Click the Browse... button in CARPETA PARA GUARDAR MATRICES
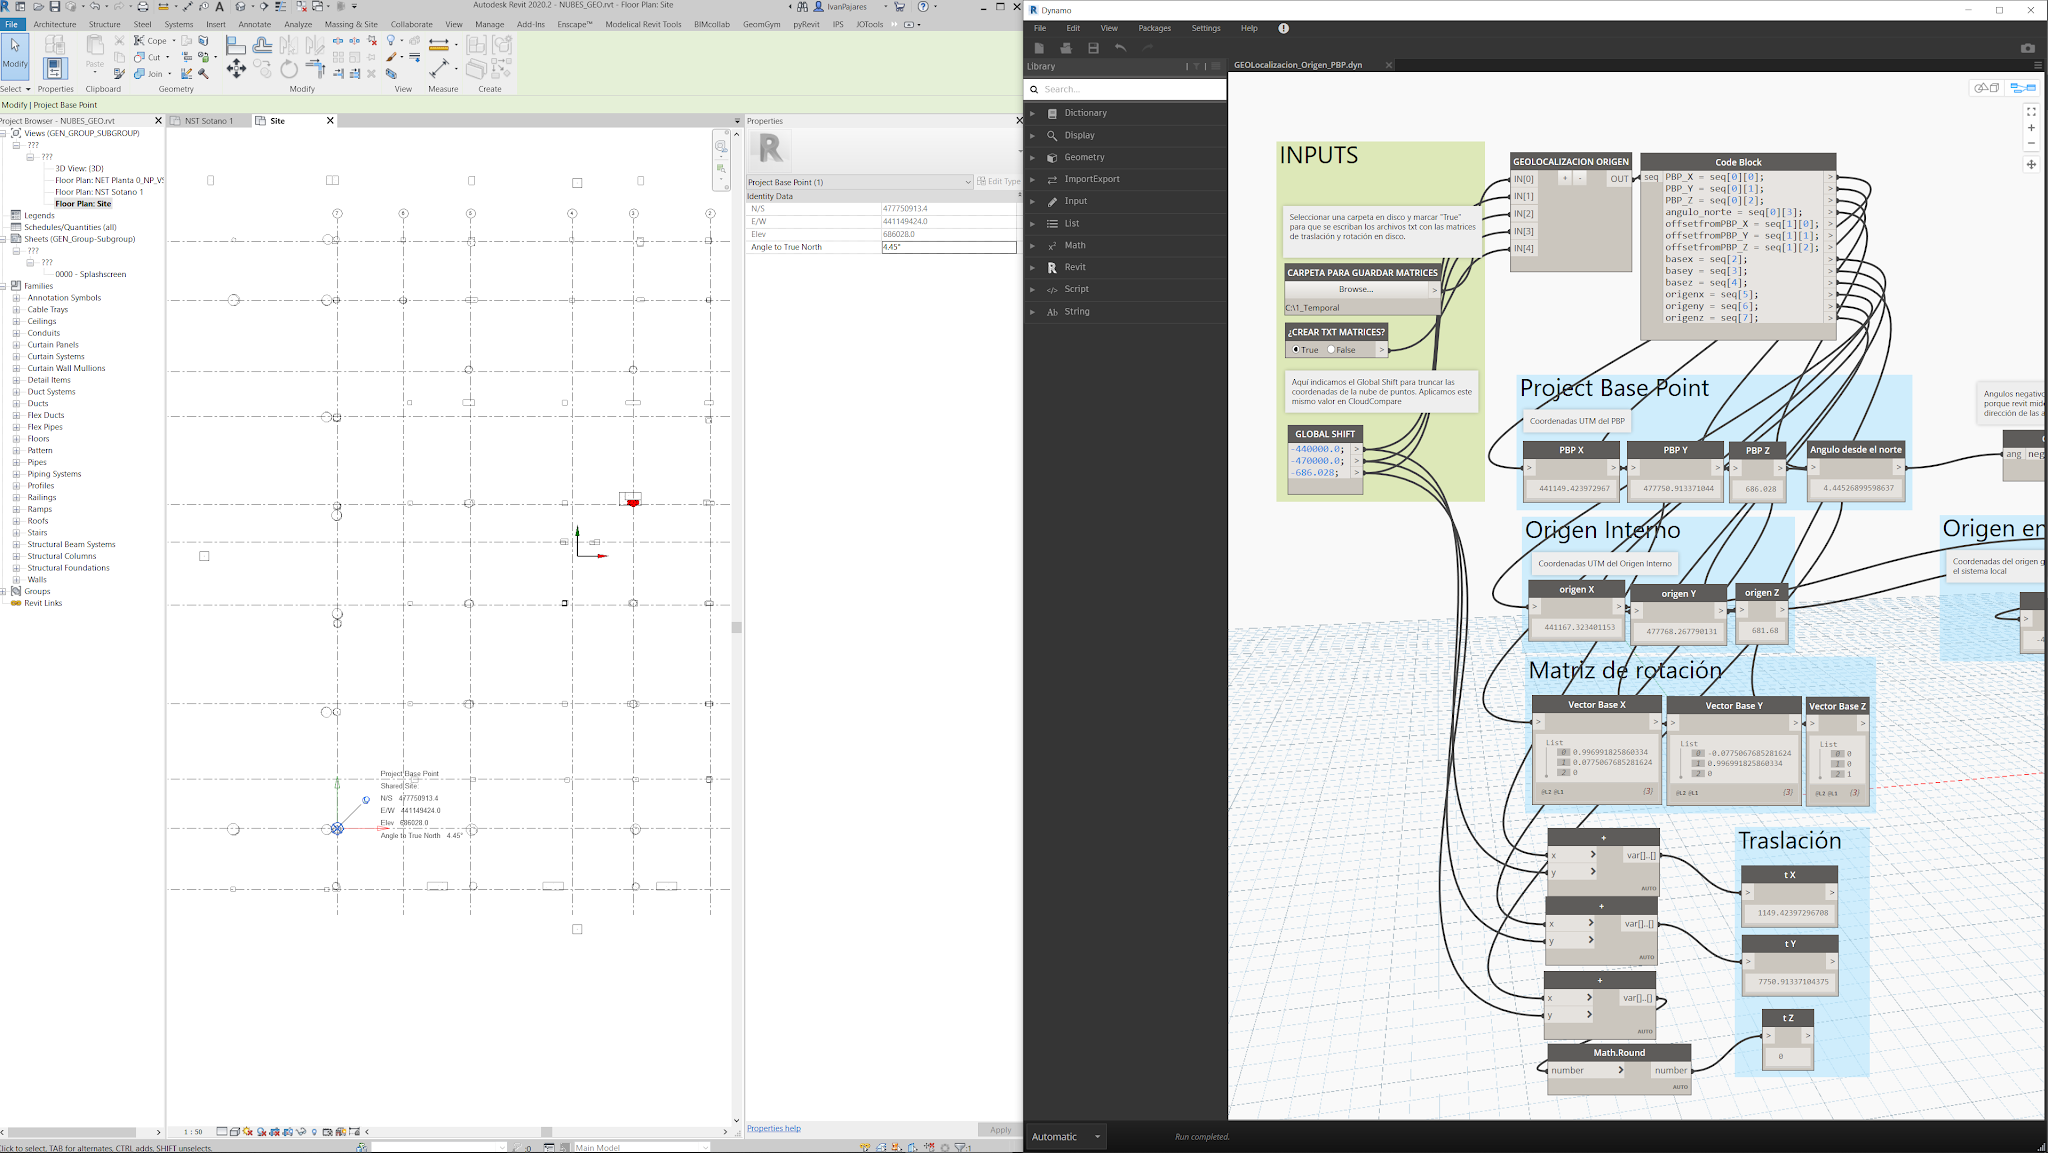2048x1153 pixels. (1356, 289)
